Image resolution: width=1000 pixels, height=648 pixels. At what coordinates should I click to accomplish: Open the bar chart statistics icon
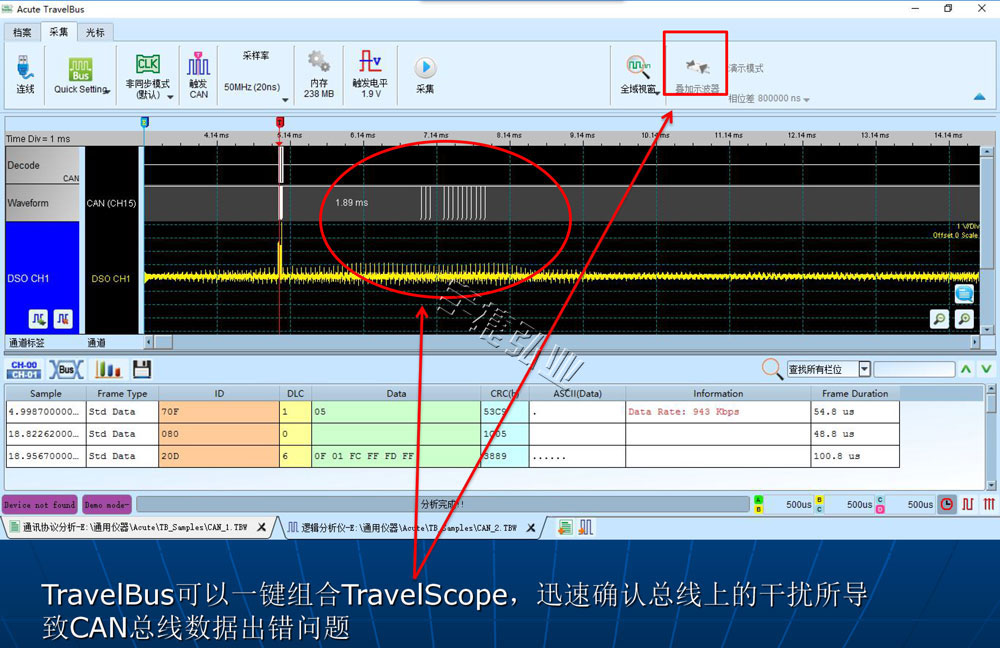[x=108, y=369]
